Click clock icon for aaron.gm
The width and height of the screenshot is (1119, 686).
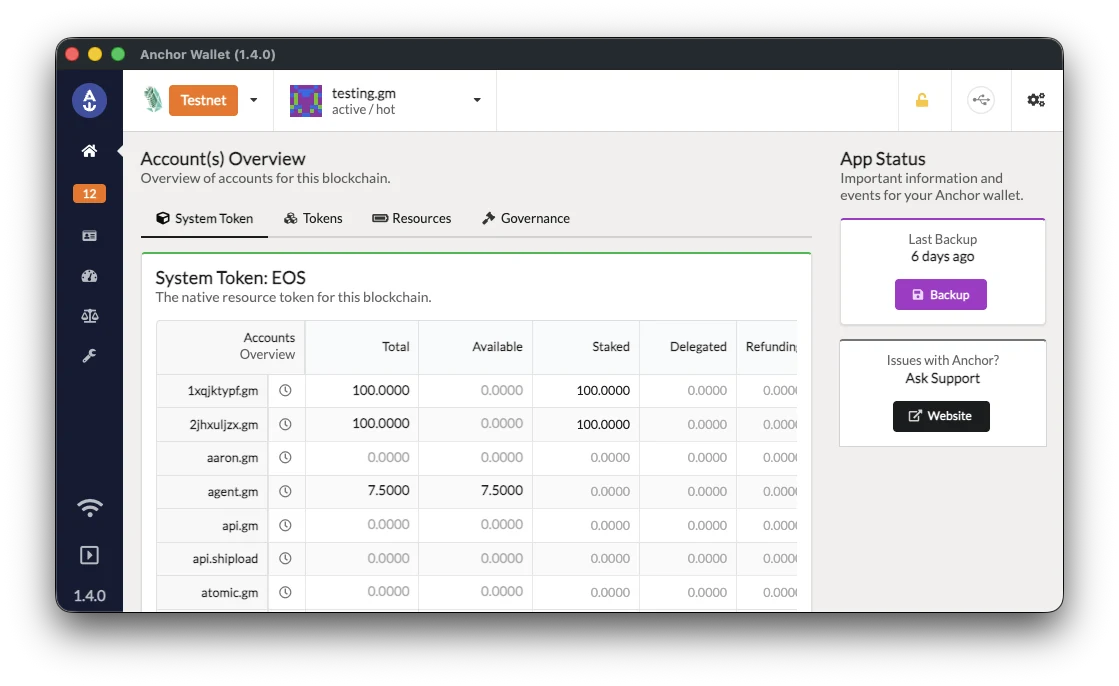pyautogui.click(x=285, y=458)
